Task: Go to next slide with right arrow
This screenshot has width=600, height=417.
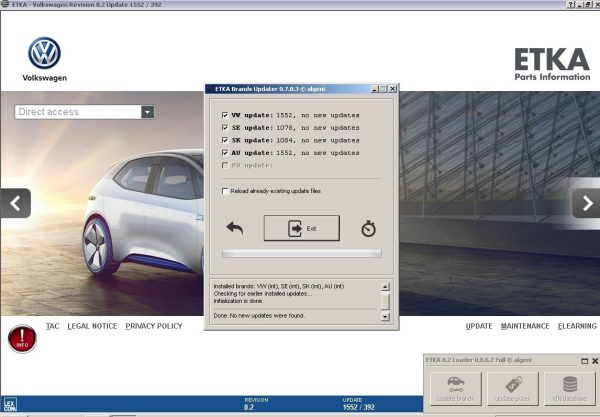Action: (586, 203)
